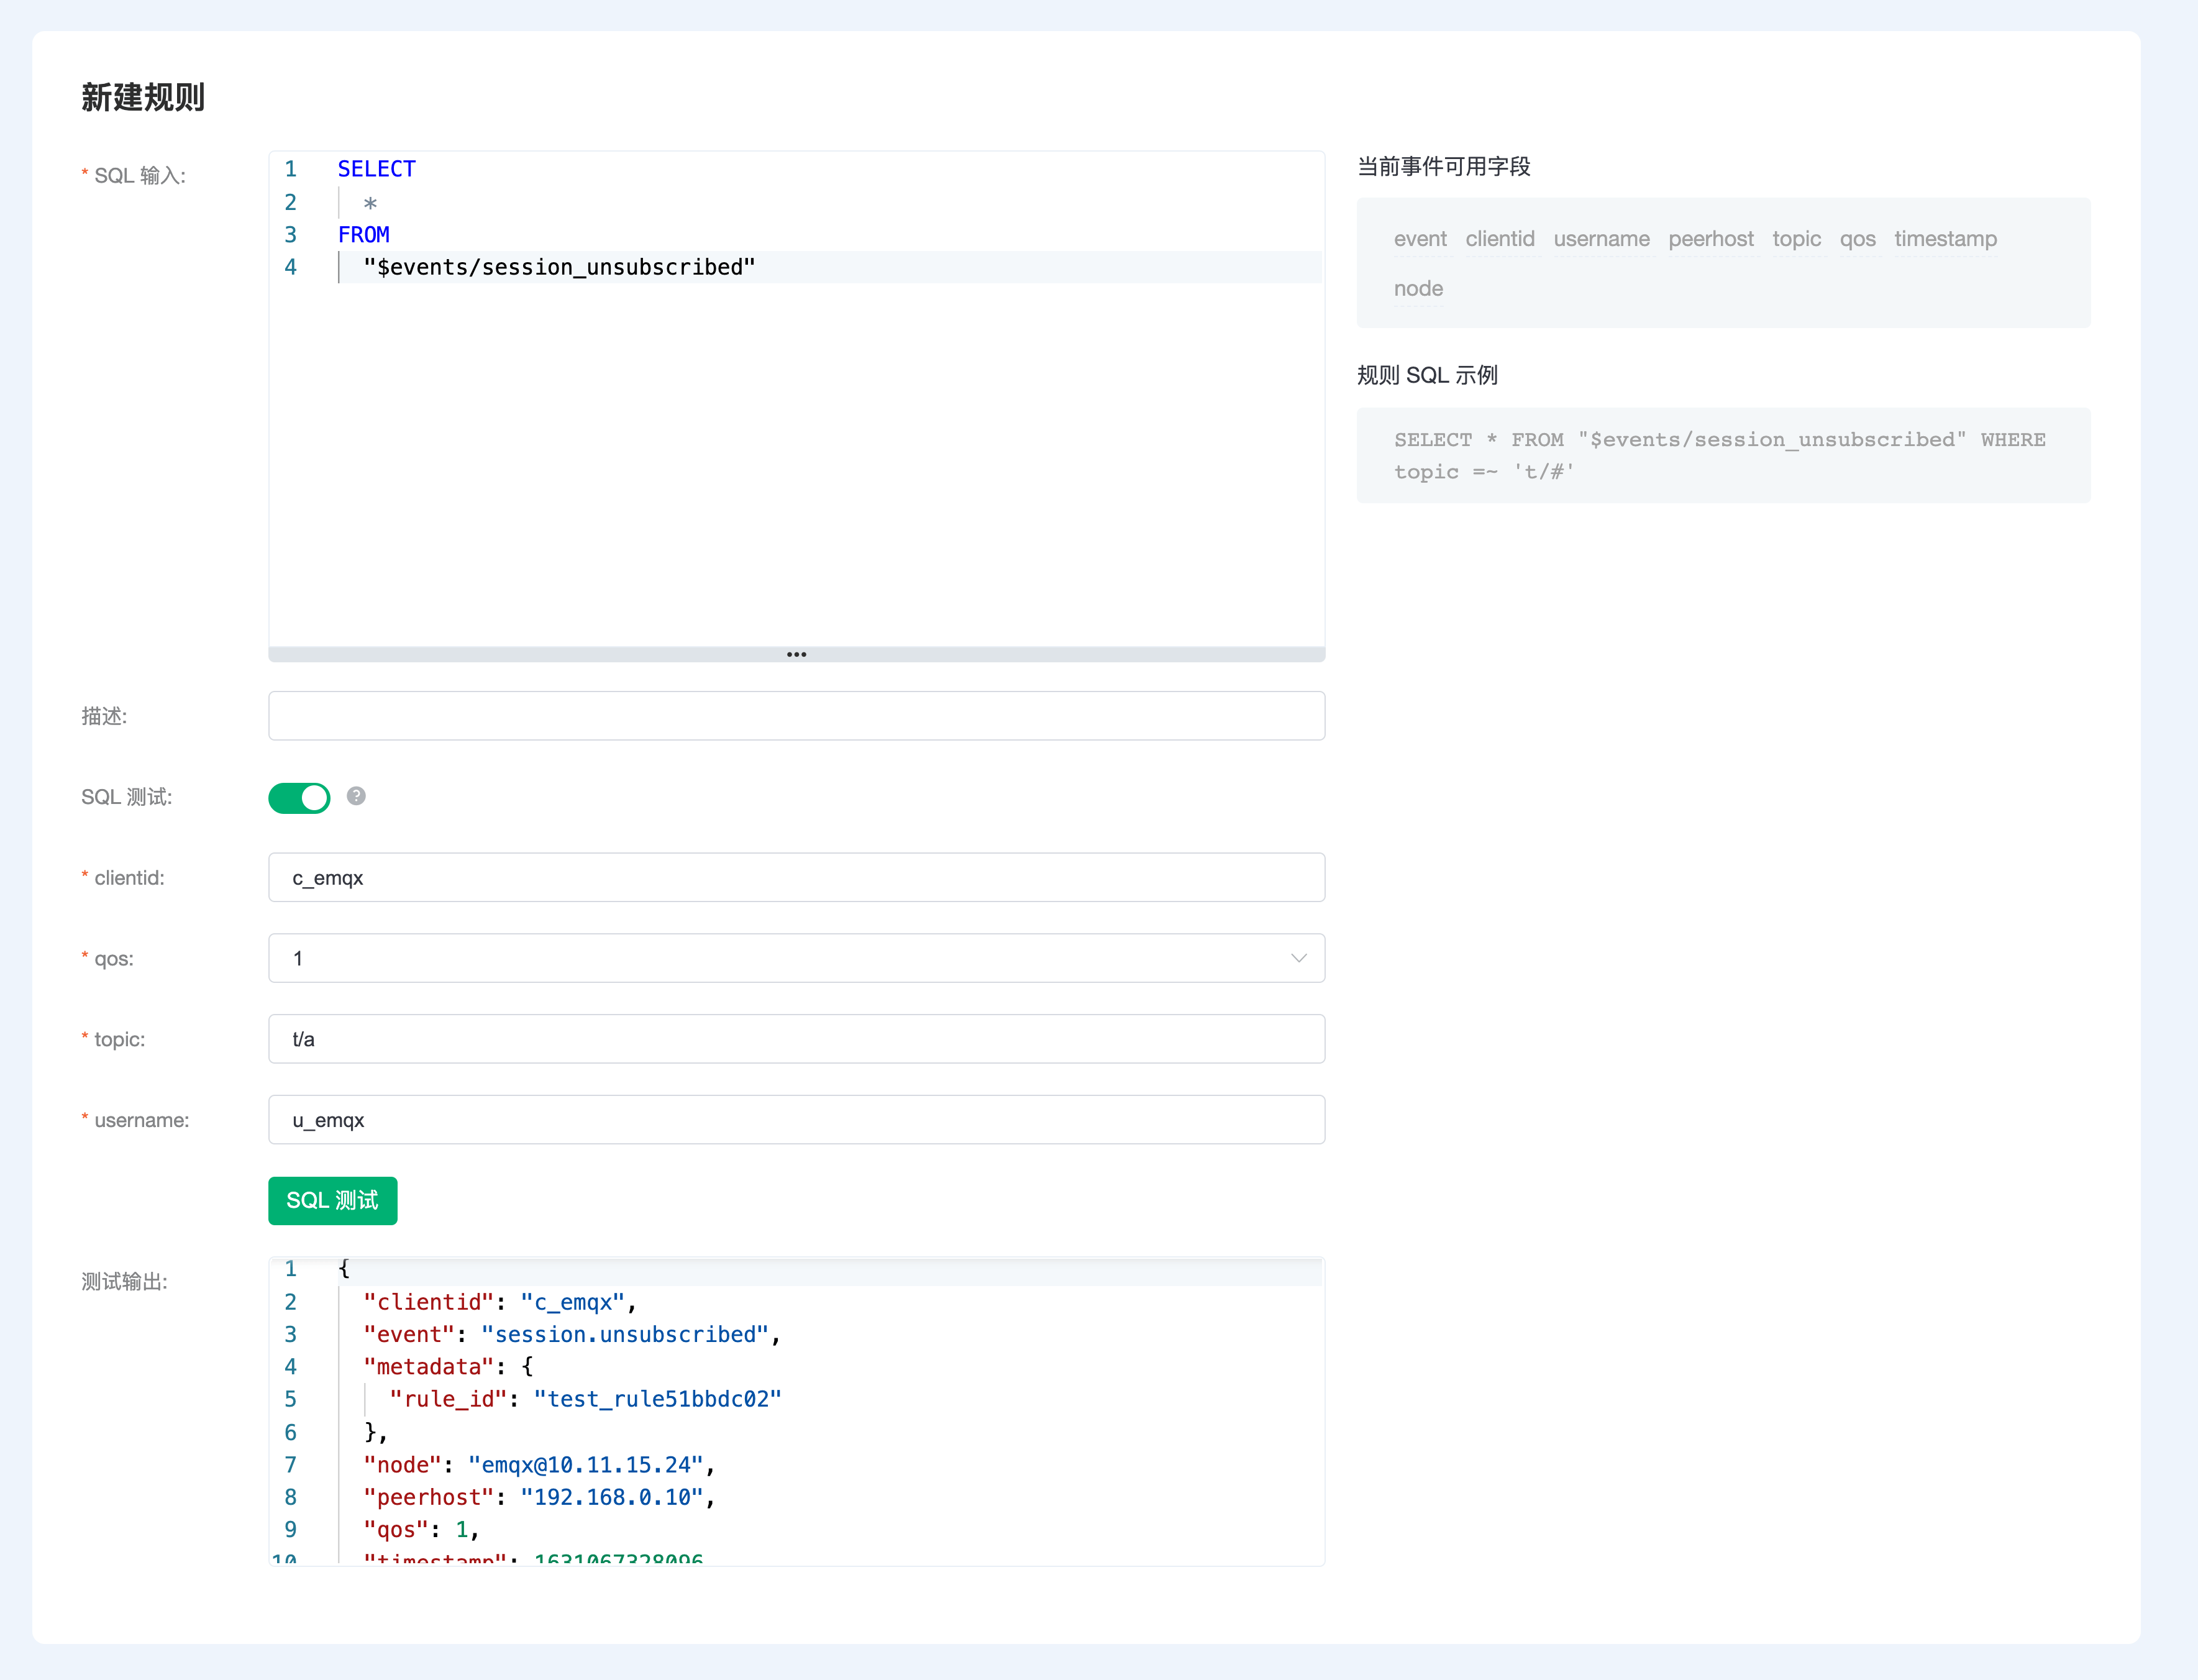Select the clientid field tag
2198x1680 pixels.
[1499, 239]
